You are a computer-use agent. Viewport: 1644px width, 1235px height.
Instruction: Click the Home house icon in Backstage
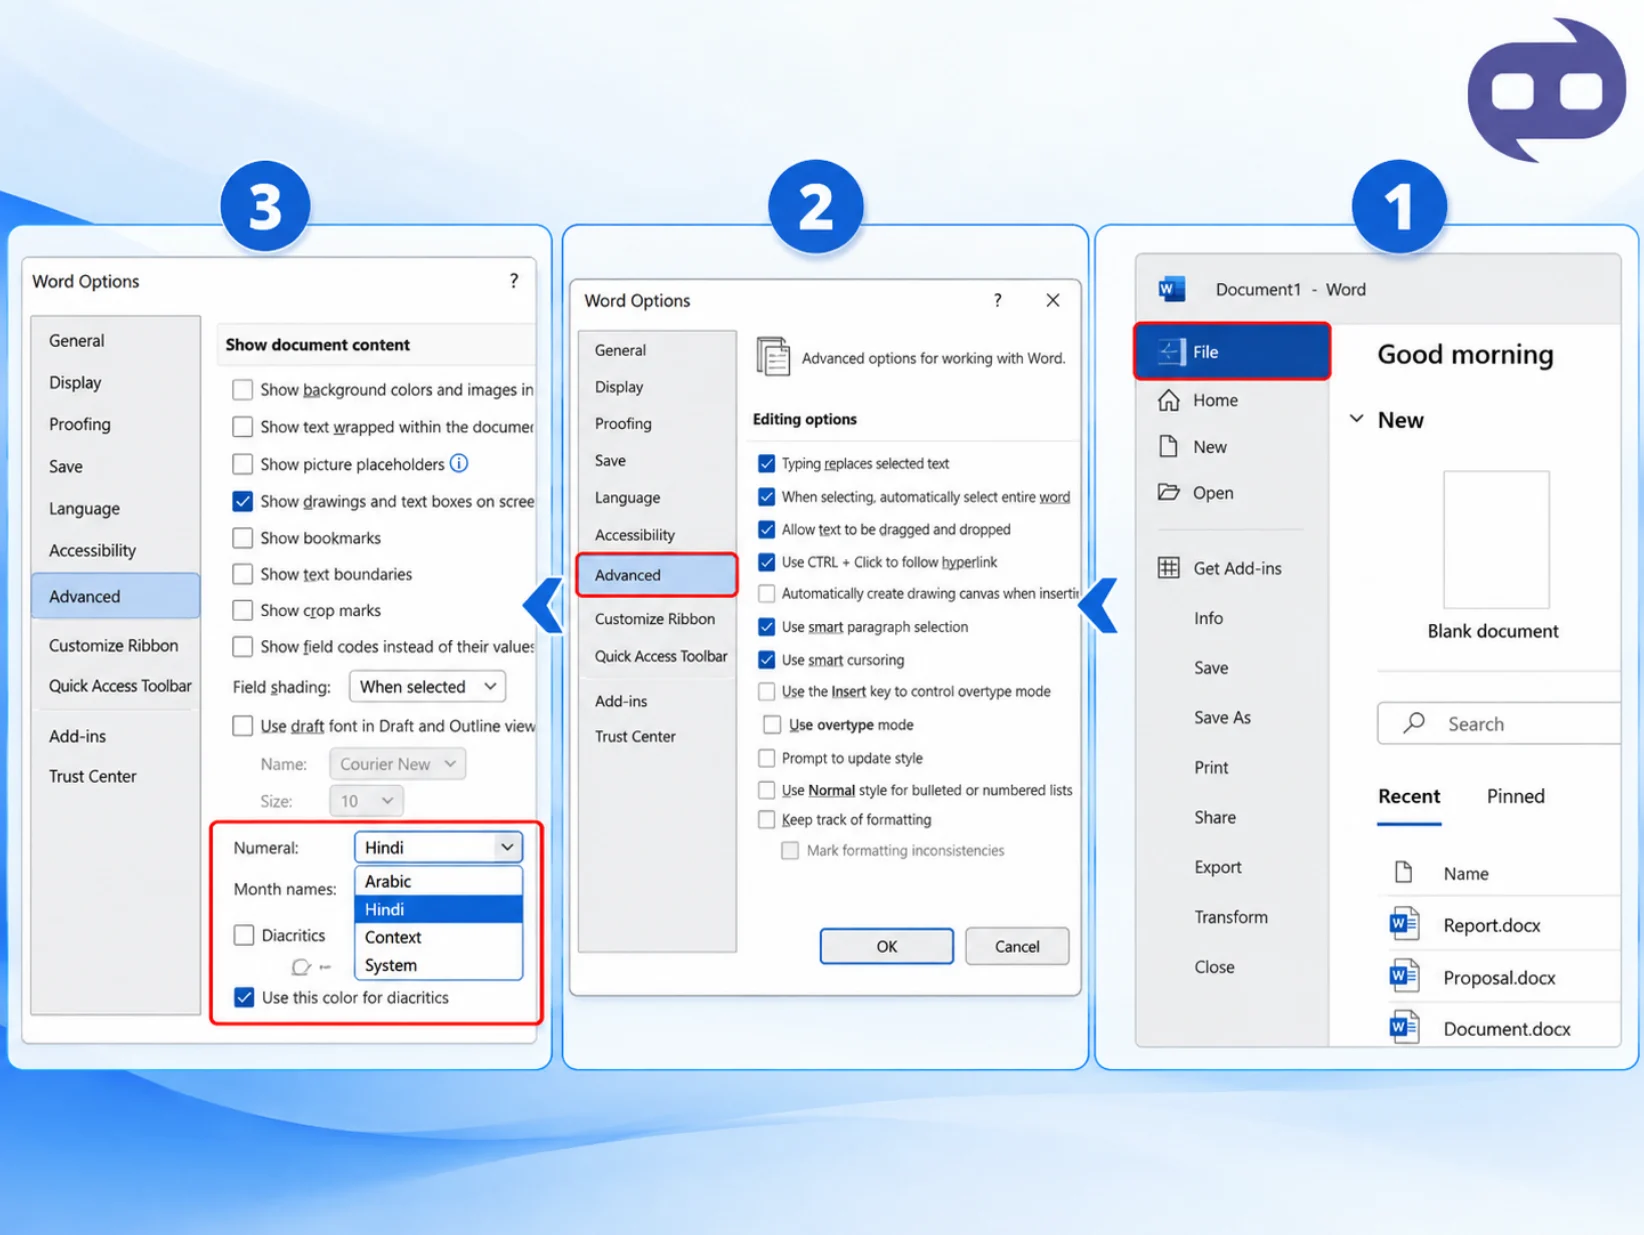[x=1169, y=400]
